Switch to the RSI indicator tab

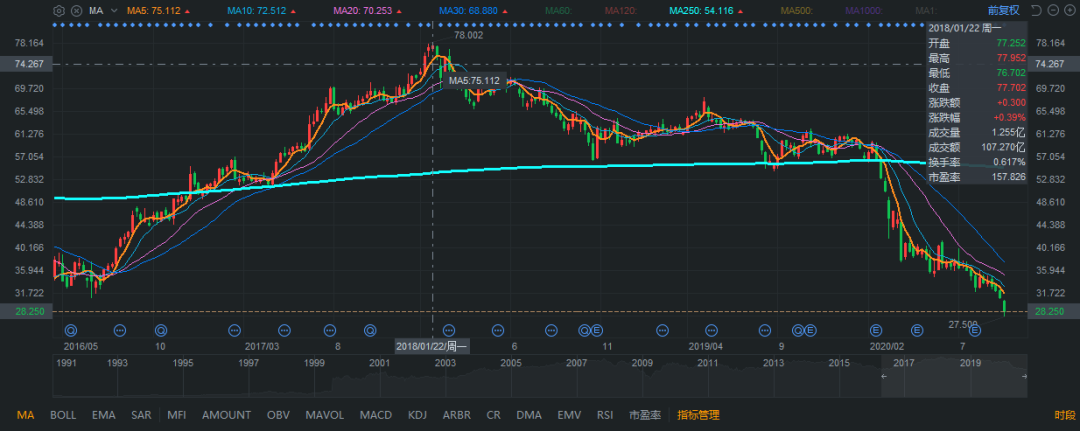(605, 415)
